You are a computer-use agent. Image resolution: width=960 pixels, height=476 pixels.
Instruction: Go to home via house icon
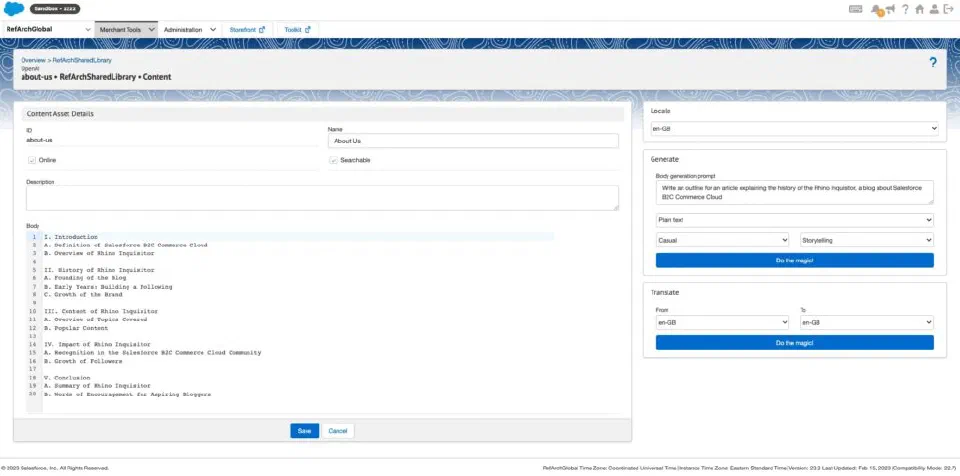pos(920,9)
